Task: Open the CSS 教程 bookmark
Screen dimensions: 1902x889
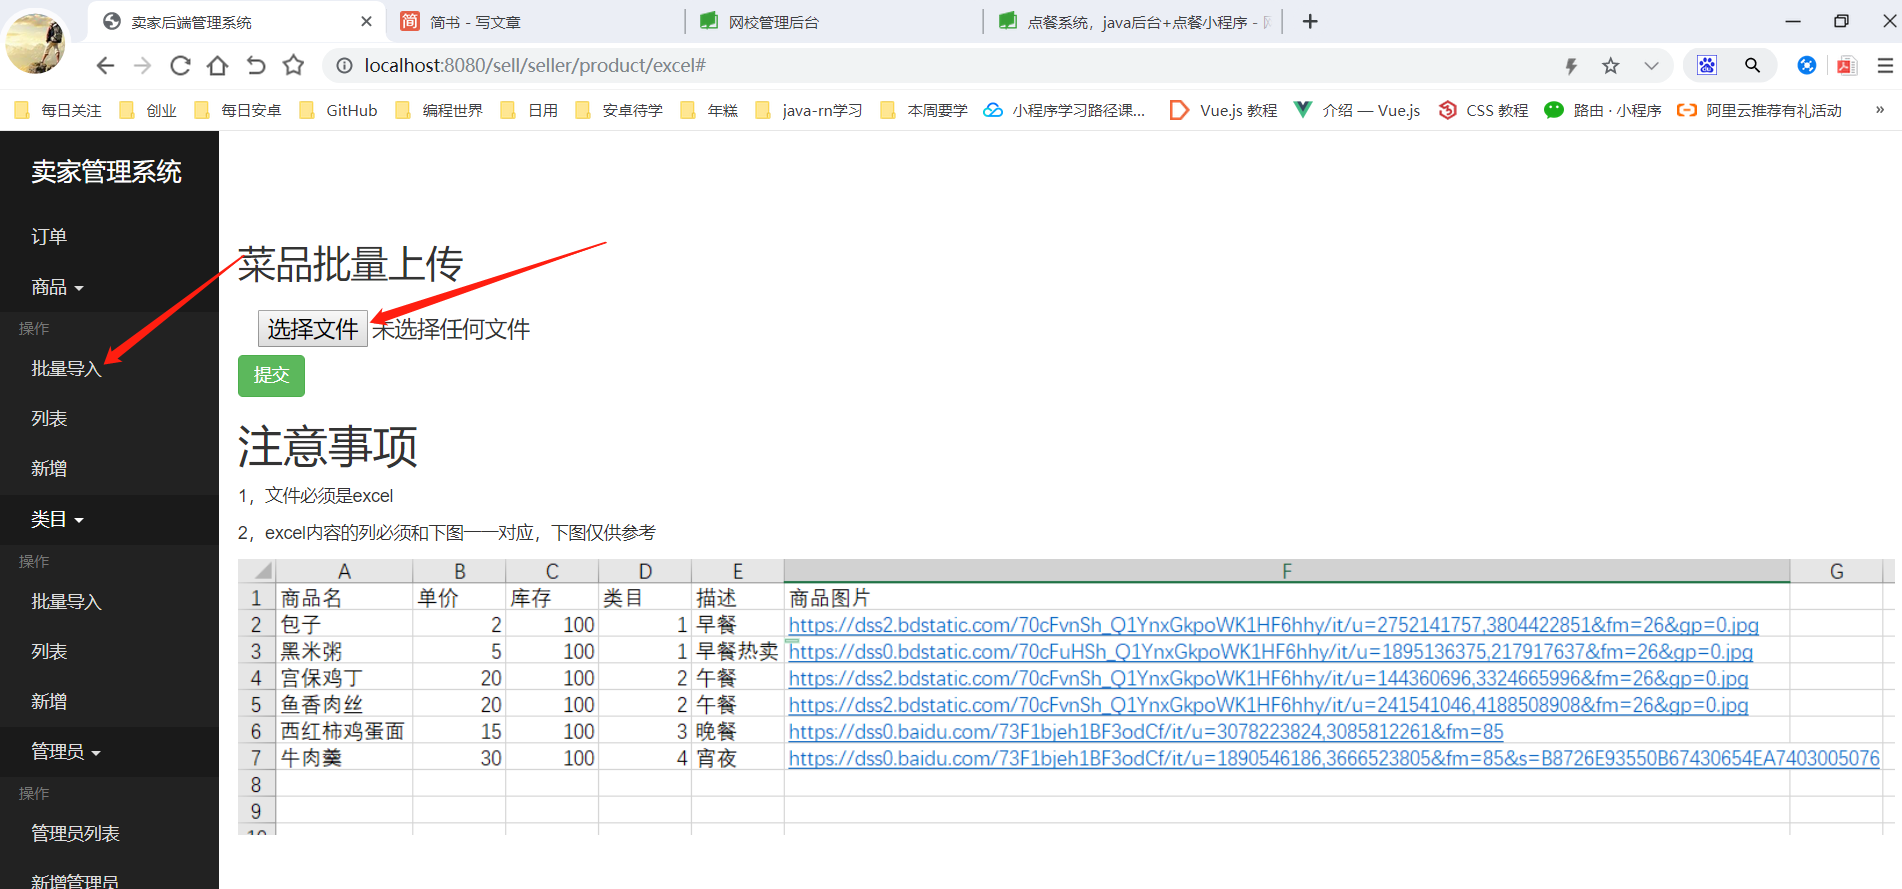Action: coord(1484,110)
